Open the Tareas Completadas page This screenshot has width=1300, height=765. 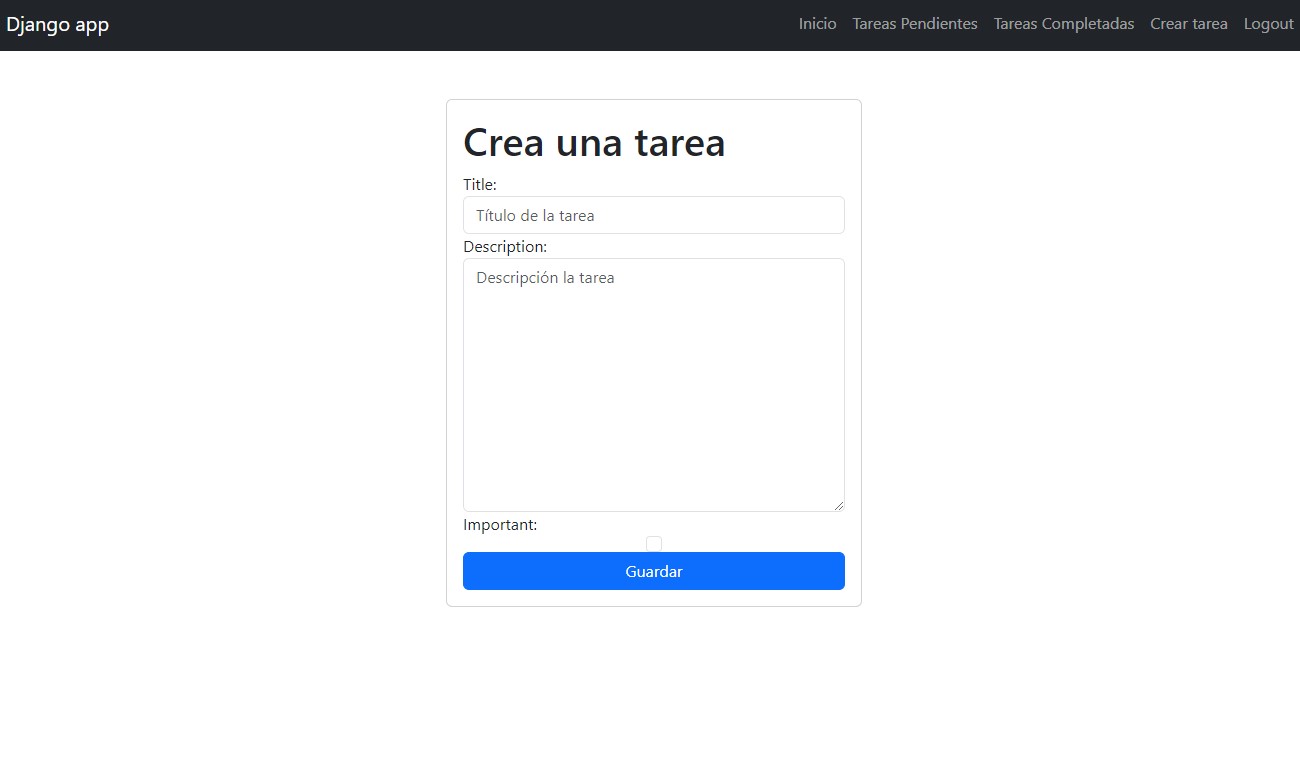click(1063, 23)
